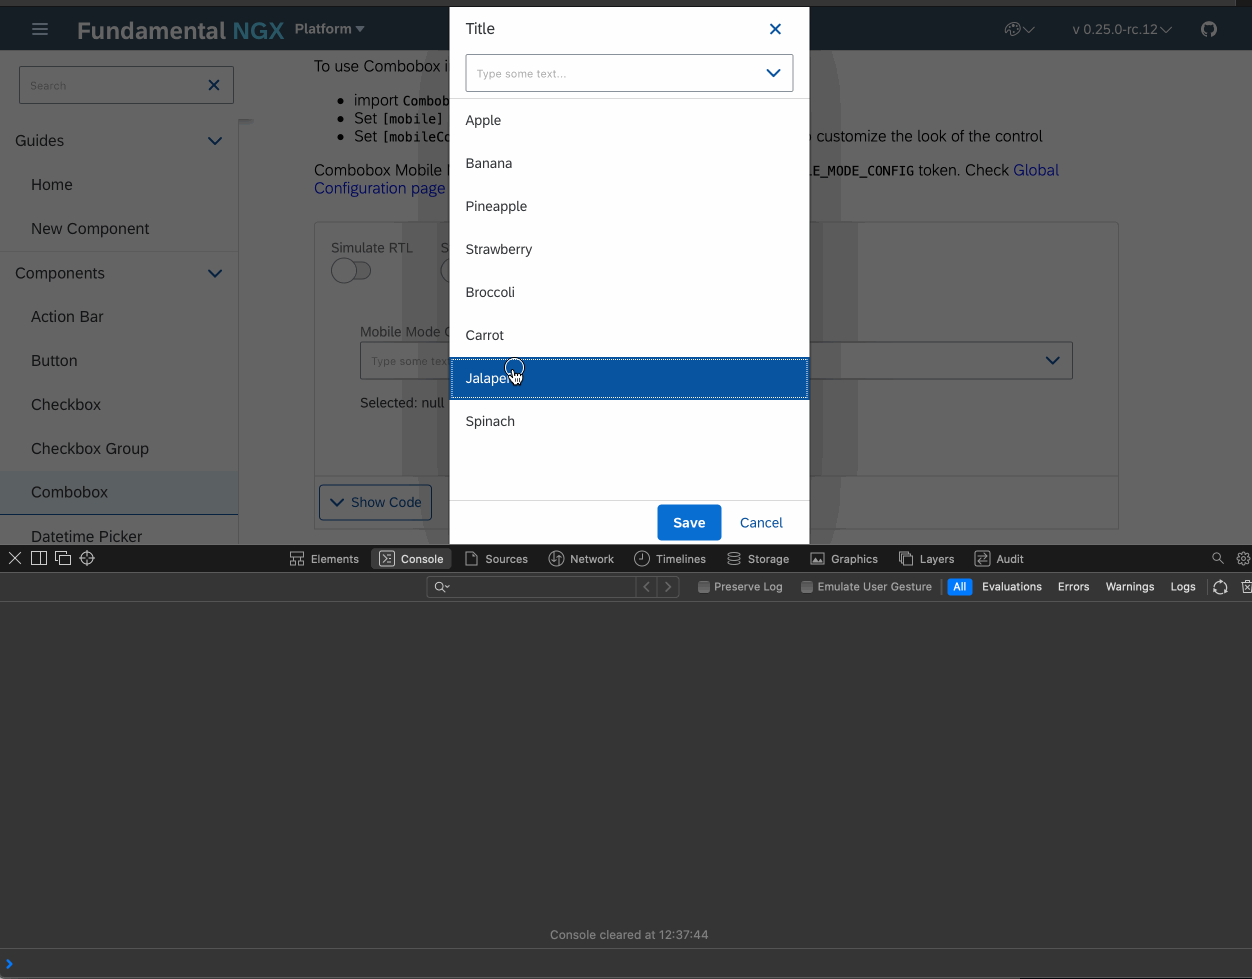Select the All console filter

coord(960,587)
